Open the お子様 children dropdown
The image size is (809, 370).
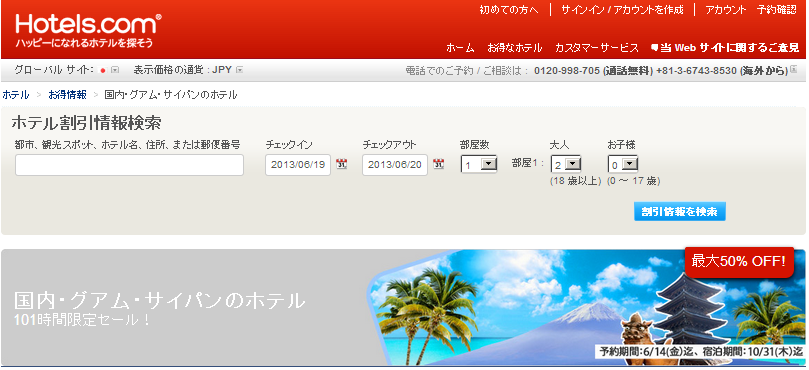click(623, 165)
